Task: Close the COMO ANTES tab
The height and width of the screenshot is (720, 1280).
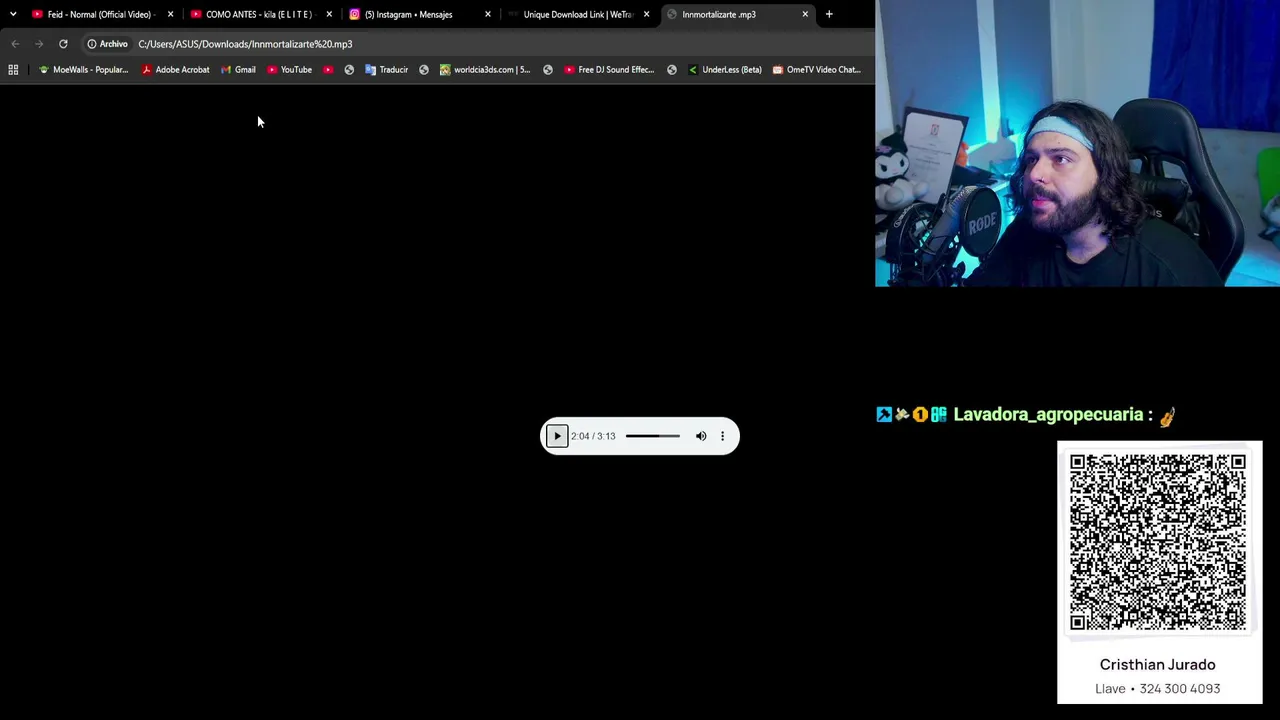Action: [x=329, y=14]
